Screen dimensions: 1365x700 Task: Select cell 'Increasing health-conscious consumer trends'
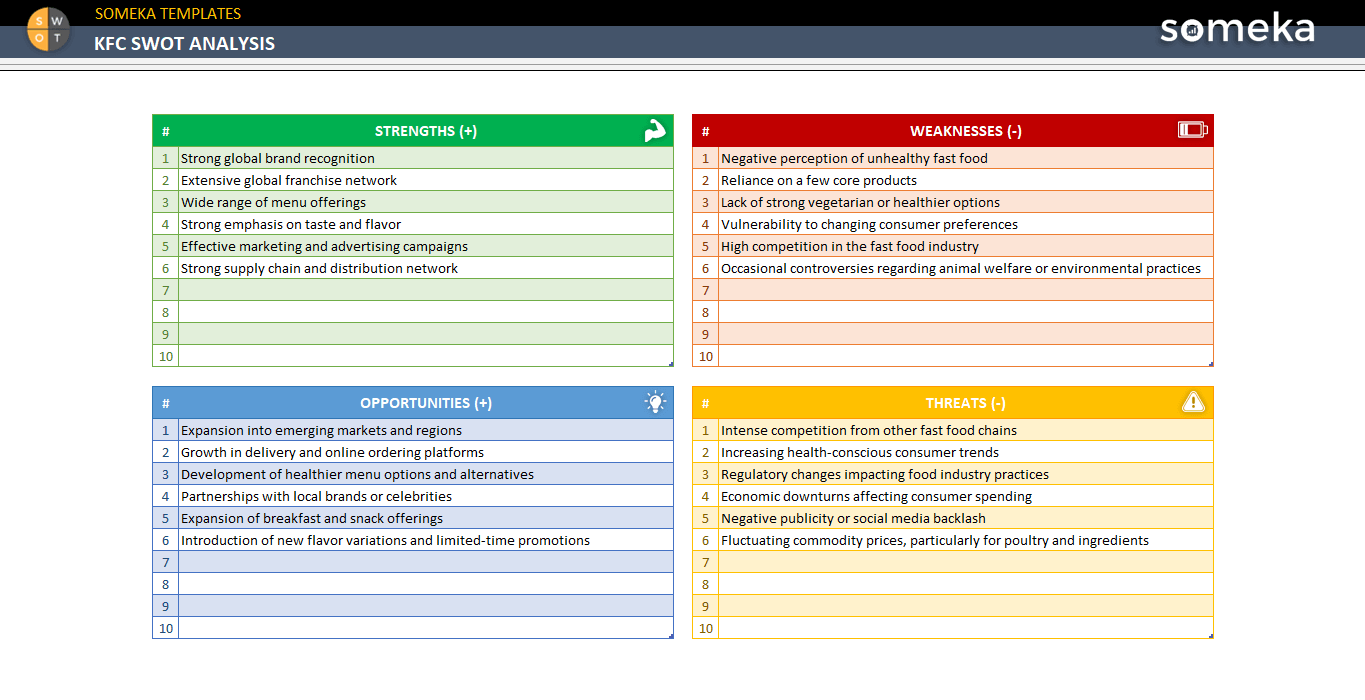[966, 452]
